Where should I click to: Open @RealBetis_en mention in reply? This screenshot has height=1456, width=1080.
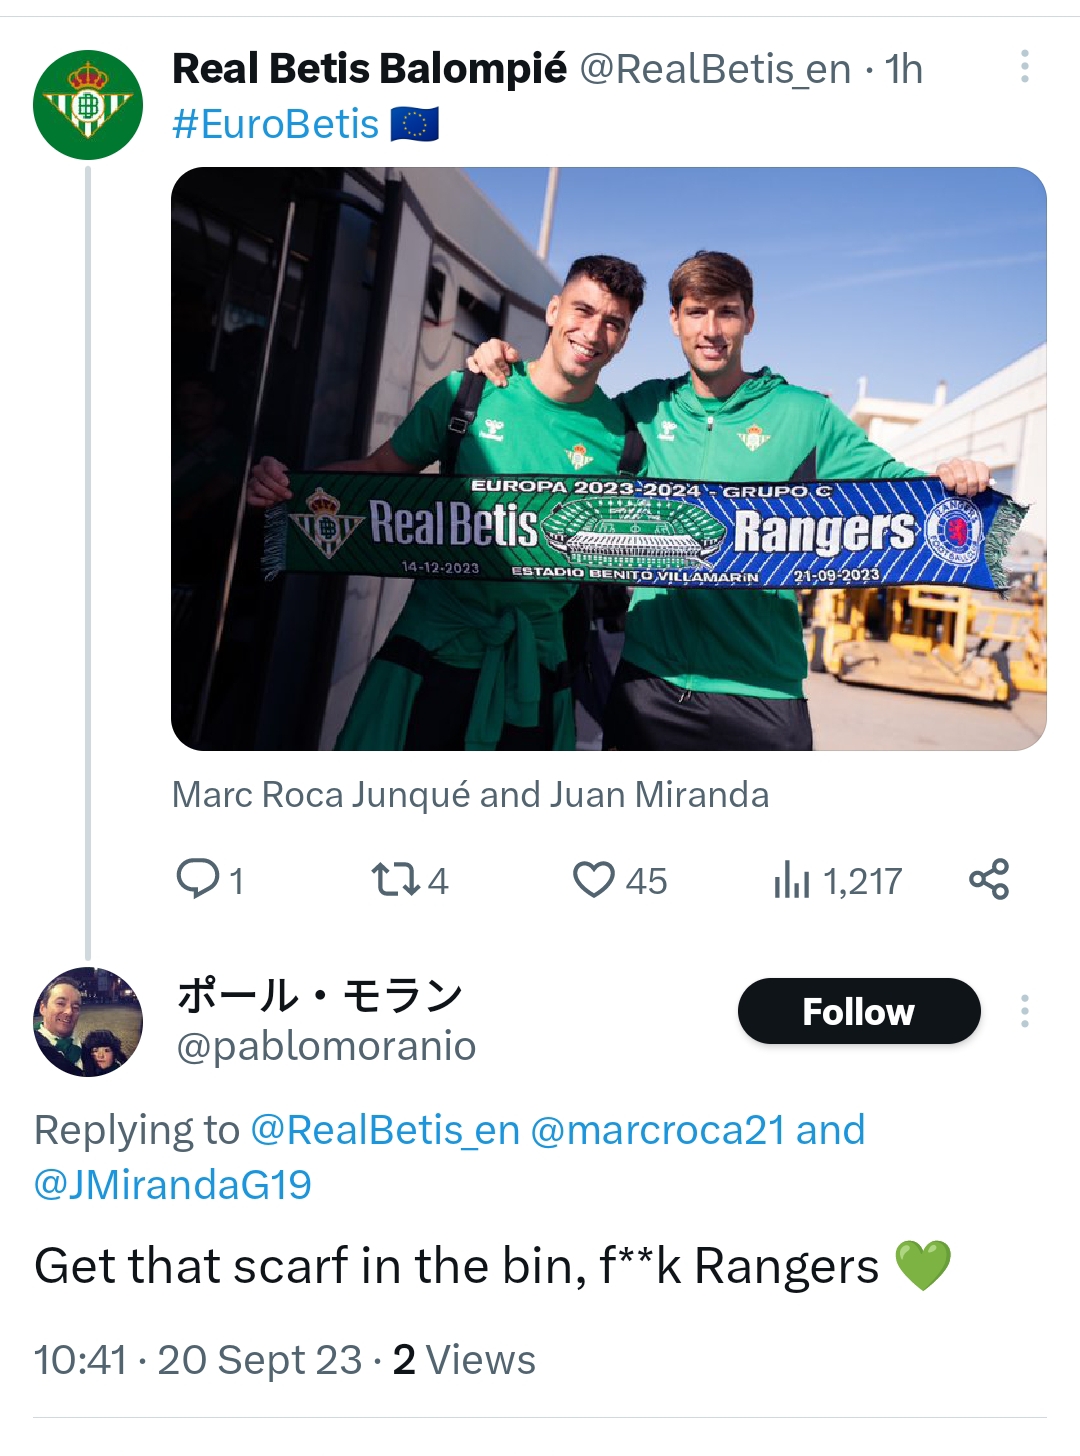point(385,1130)
